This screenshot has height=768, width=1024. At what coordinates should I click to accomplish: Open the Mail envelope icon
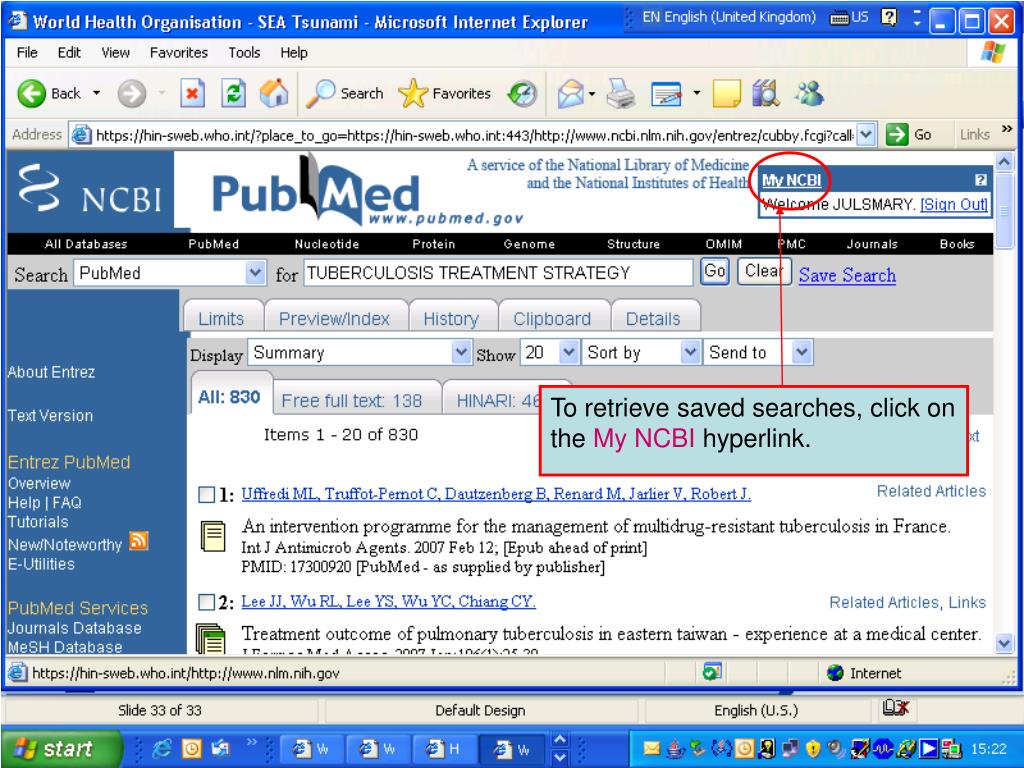click(570, 93)
